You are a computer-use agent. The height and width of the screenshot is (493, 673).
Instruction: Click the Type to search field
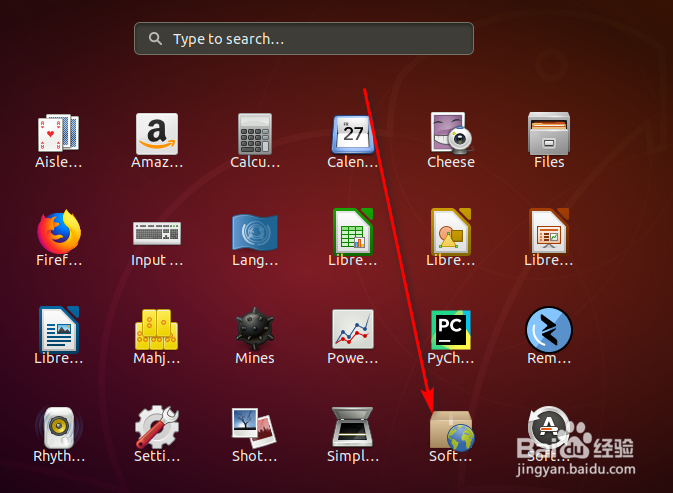pyautogui.click(x=304, y=39)
